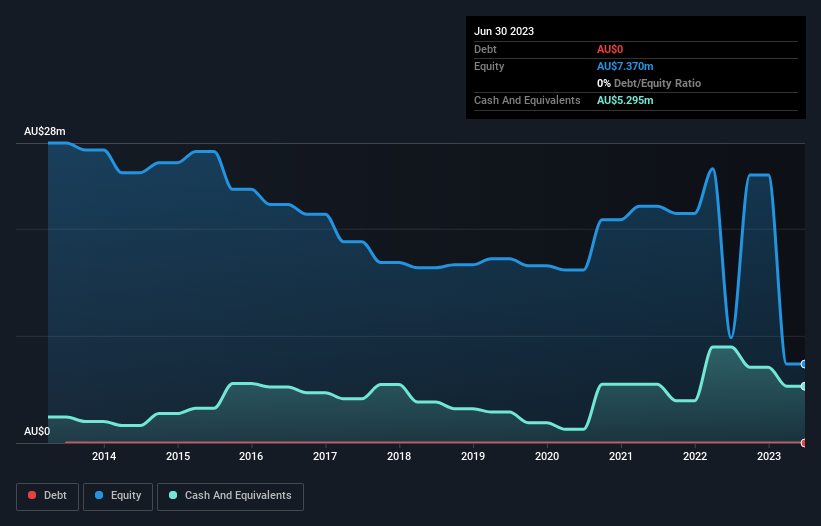Click the blue Equity legend dot
Viewport: 821px width, 526px height.
click(99, 495)
